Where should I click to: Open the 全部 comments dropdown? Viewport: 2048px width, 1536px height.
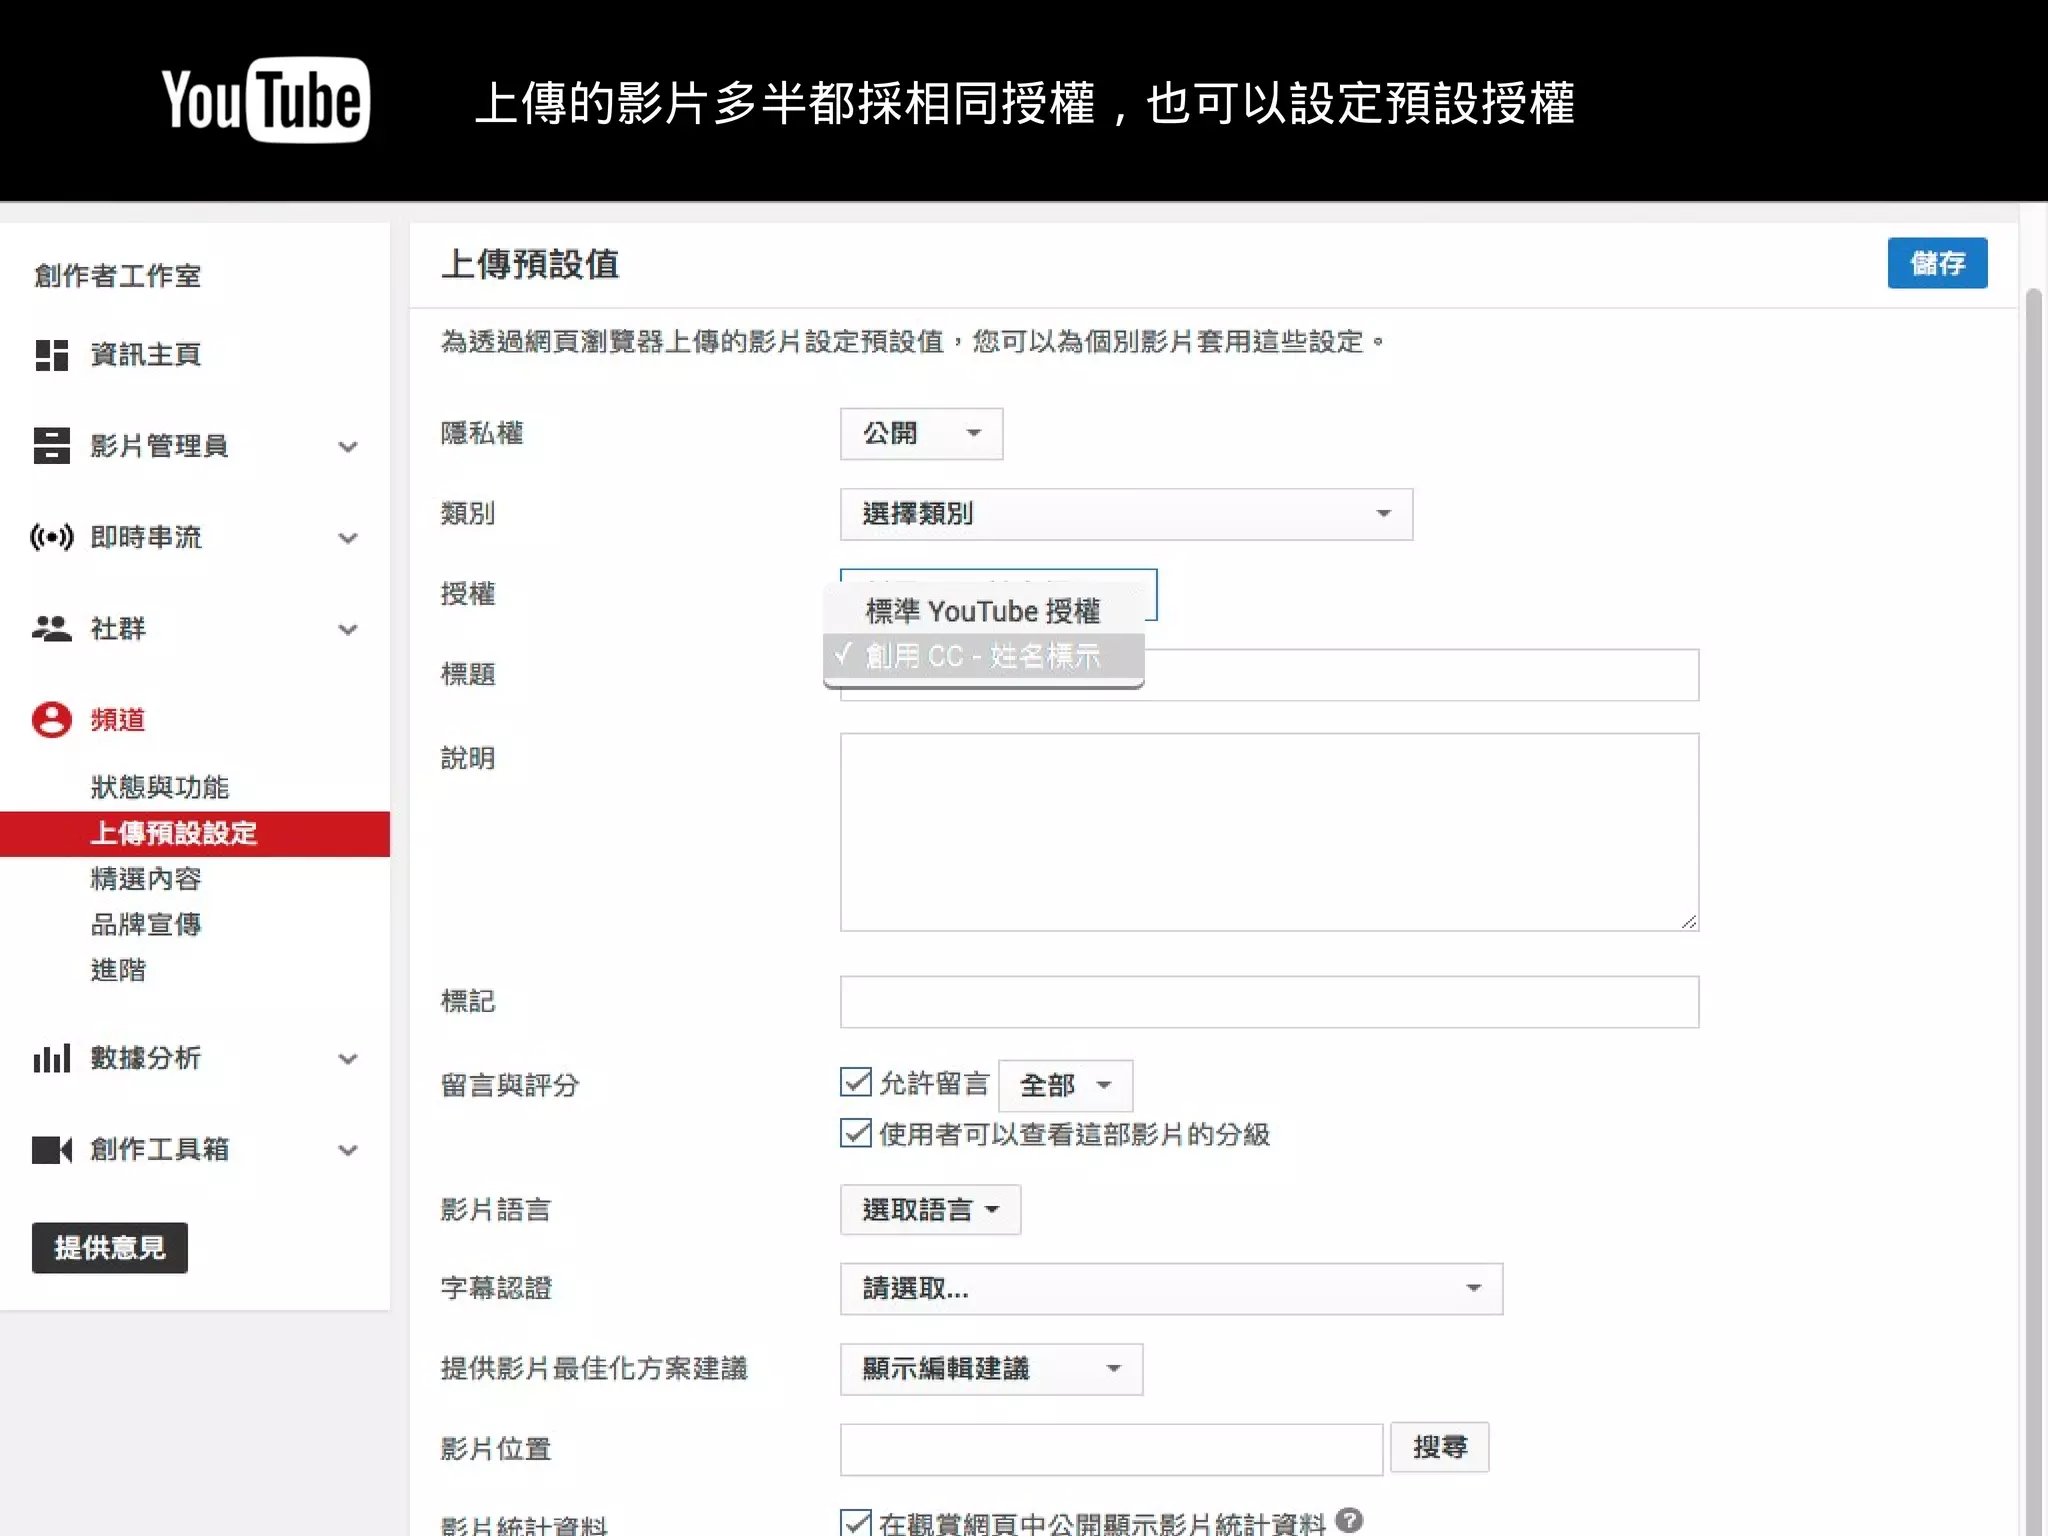point(1065,1085)
